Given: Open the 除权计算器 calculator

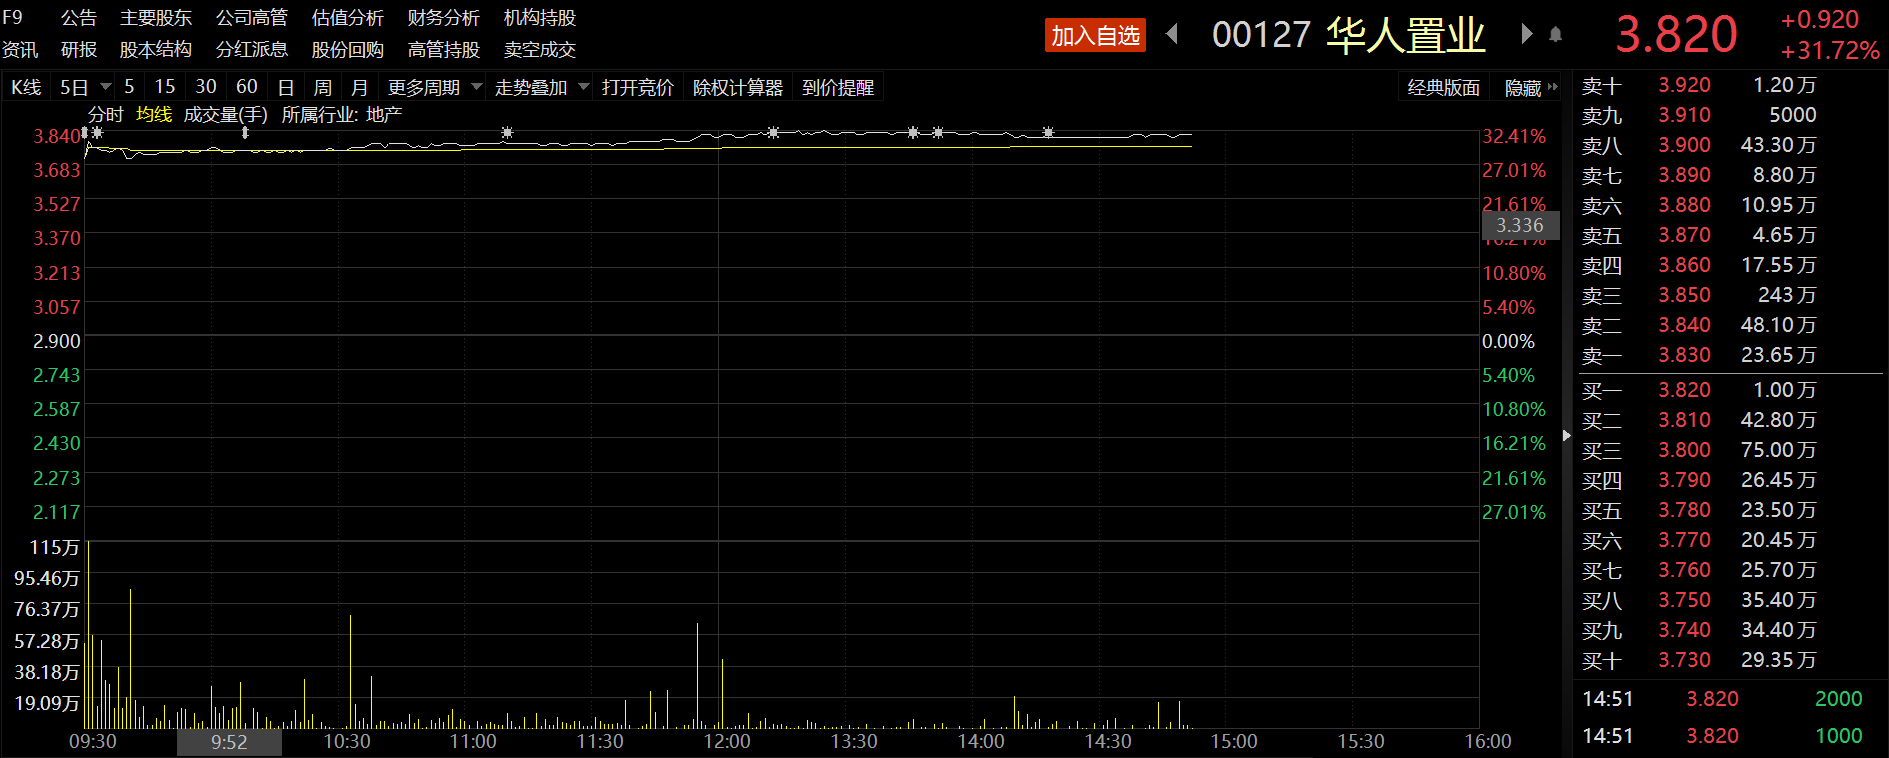Looking at the screenshot, I should click(x=737, y=87).
